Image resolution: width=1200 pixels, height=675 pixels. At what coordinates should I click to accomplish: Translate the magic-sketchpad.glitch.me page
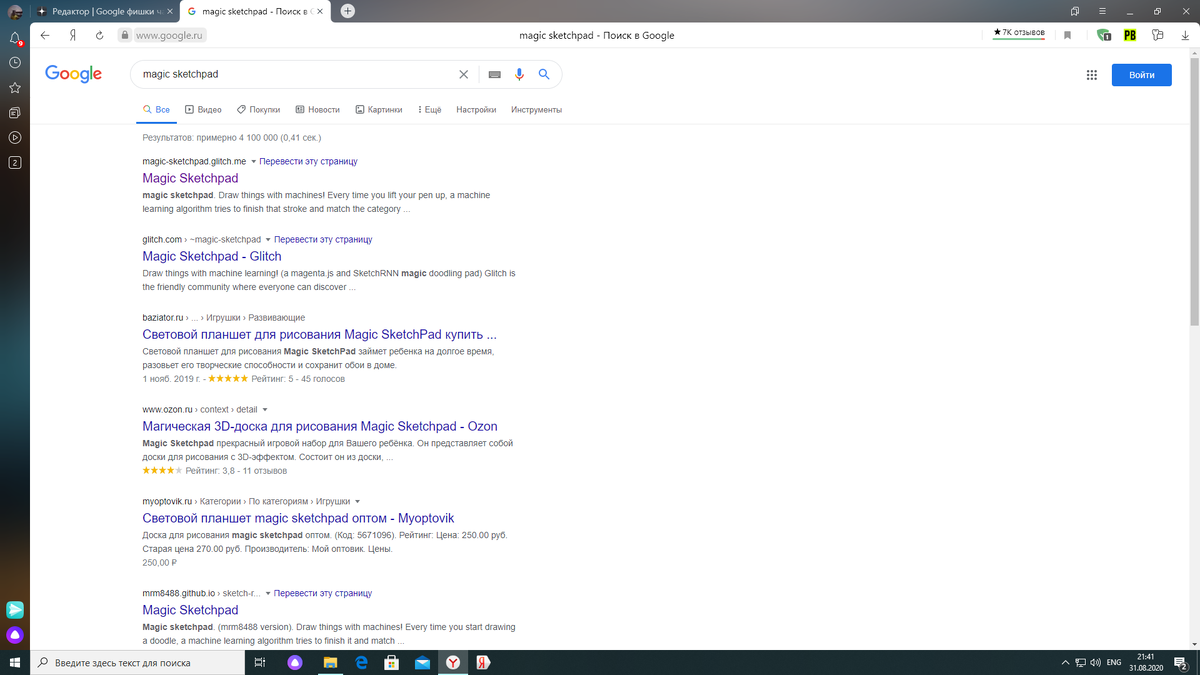(308, 161)
